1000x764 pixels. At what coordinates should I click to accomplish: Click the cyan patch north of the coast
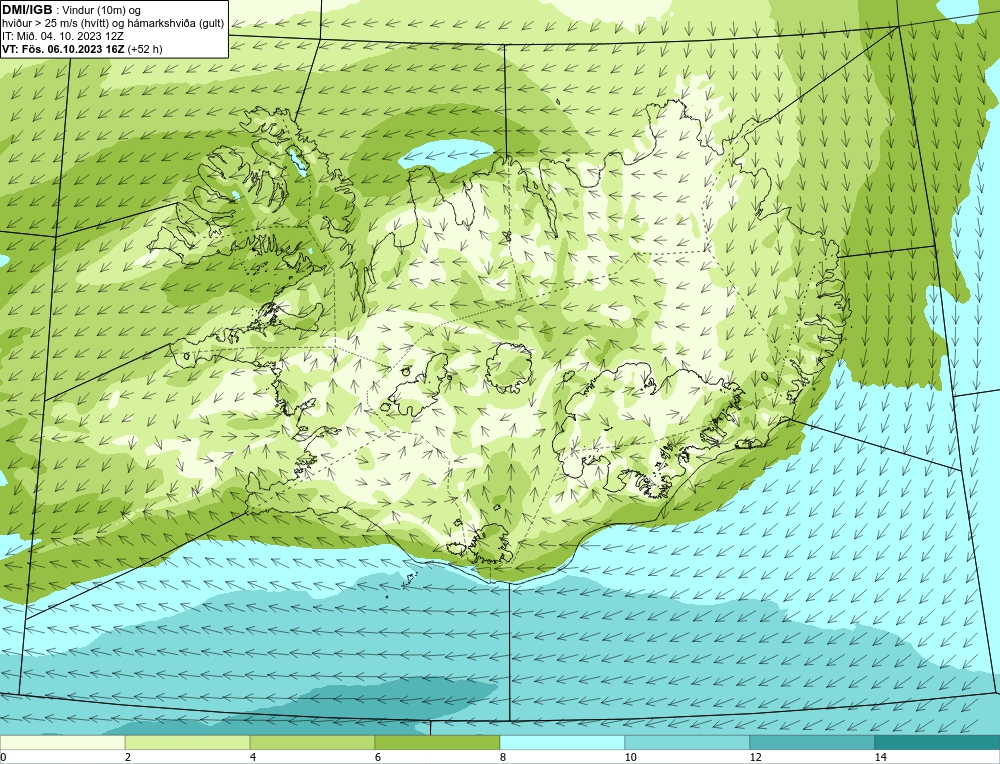(x=448, y=154)
